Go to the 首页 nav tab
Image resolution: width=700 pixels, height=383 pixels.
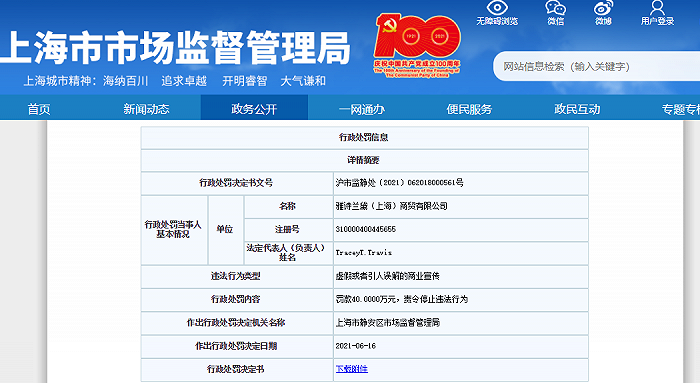coord(39,109)
